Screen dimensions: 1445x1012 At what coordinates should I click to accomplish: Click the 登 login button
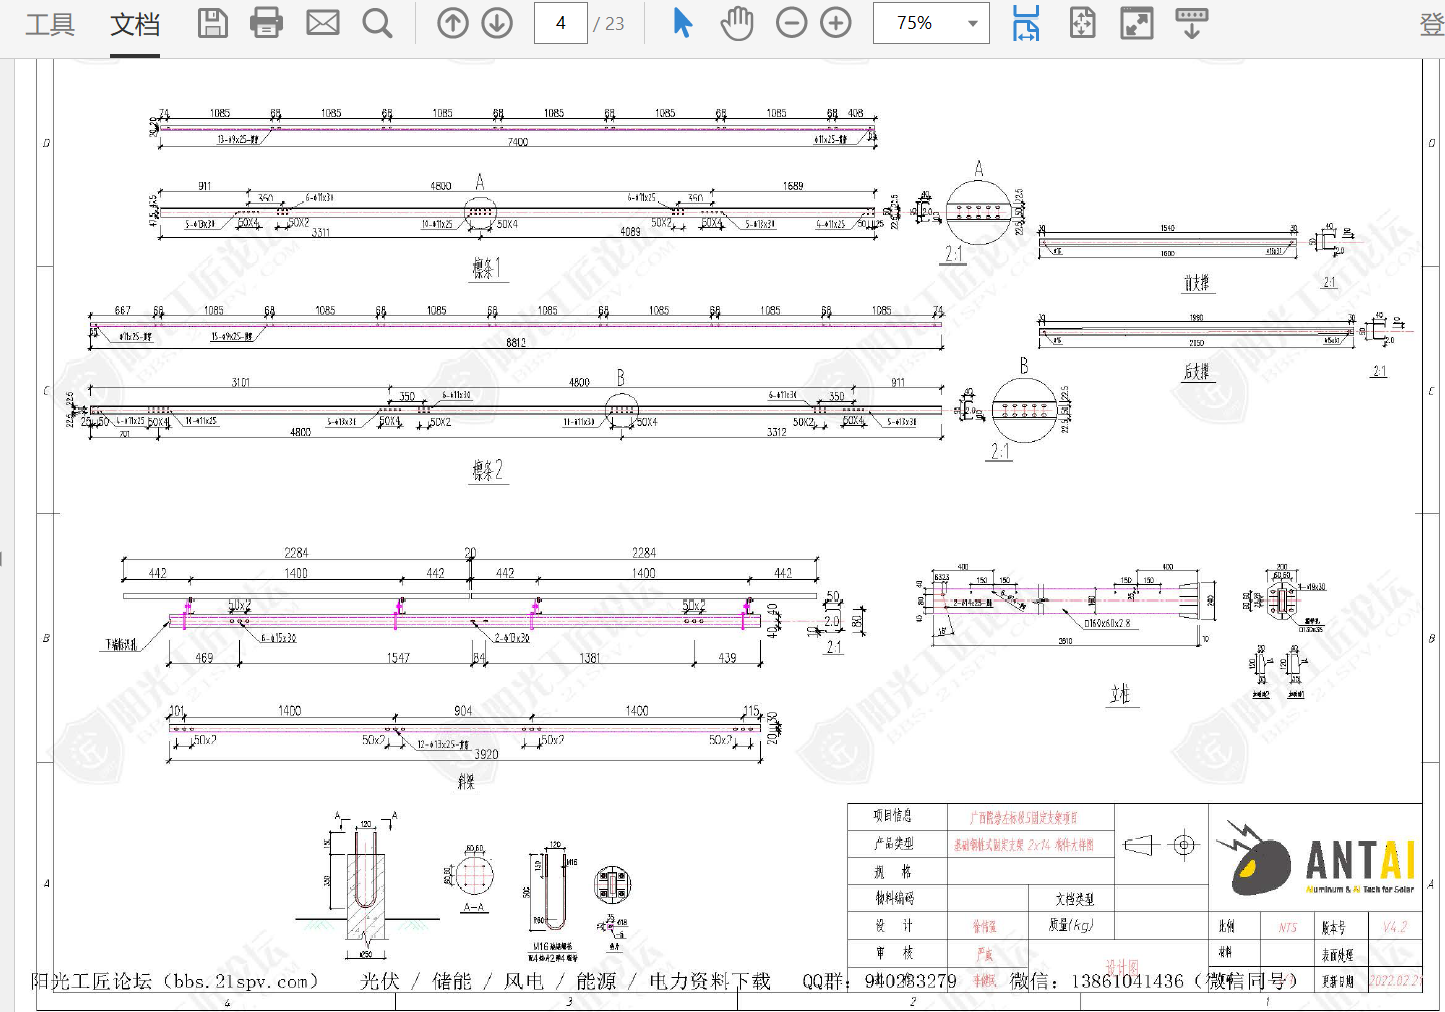(x=1432, y=24)
